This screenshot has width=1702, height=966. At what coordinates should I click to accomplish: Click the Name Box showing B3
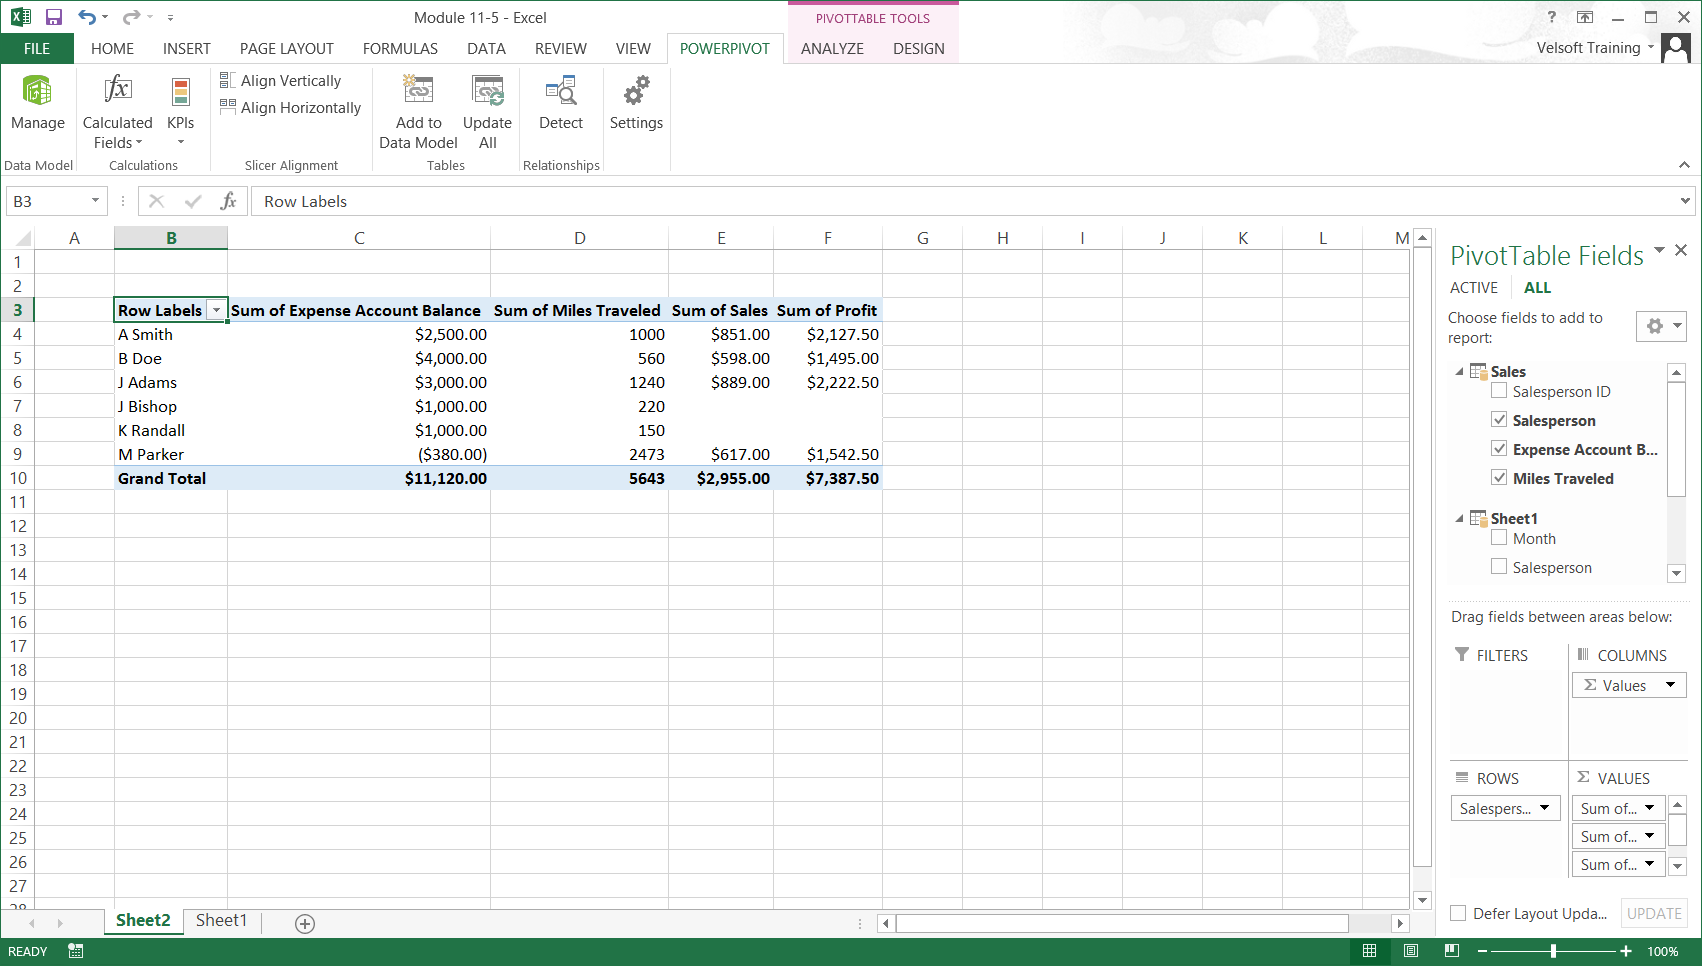47,200
